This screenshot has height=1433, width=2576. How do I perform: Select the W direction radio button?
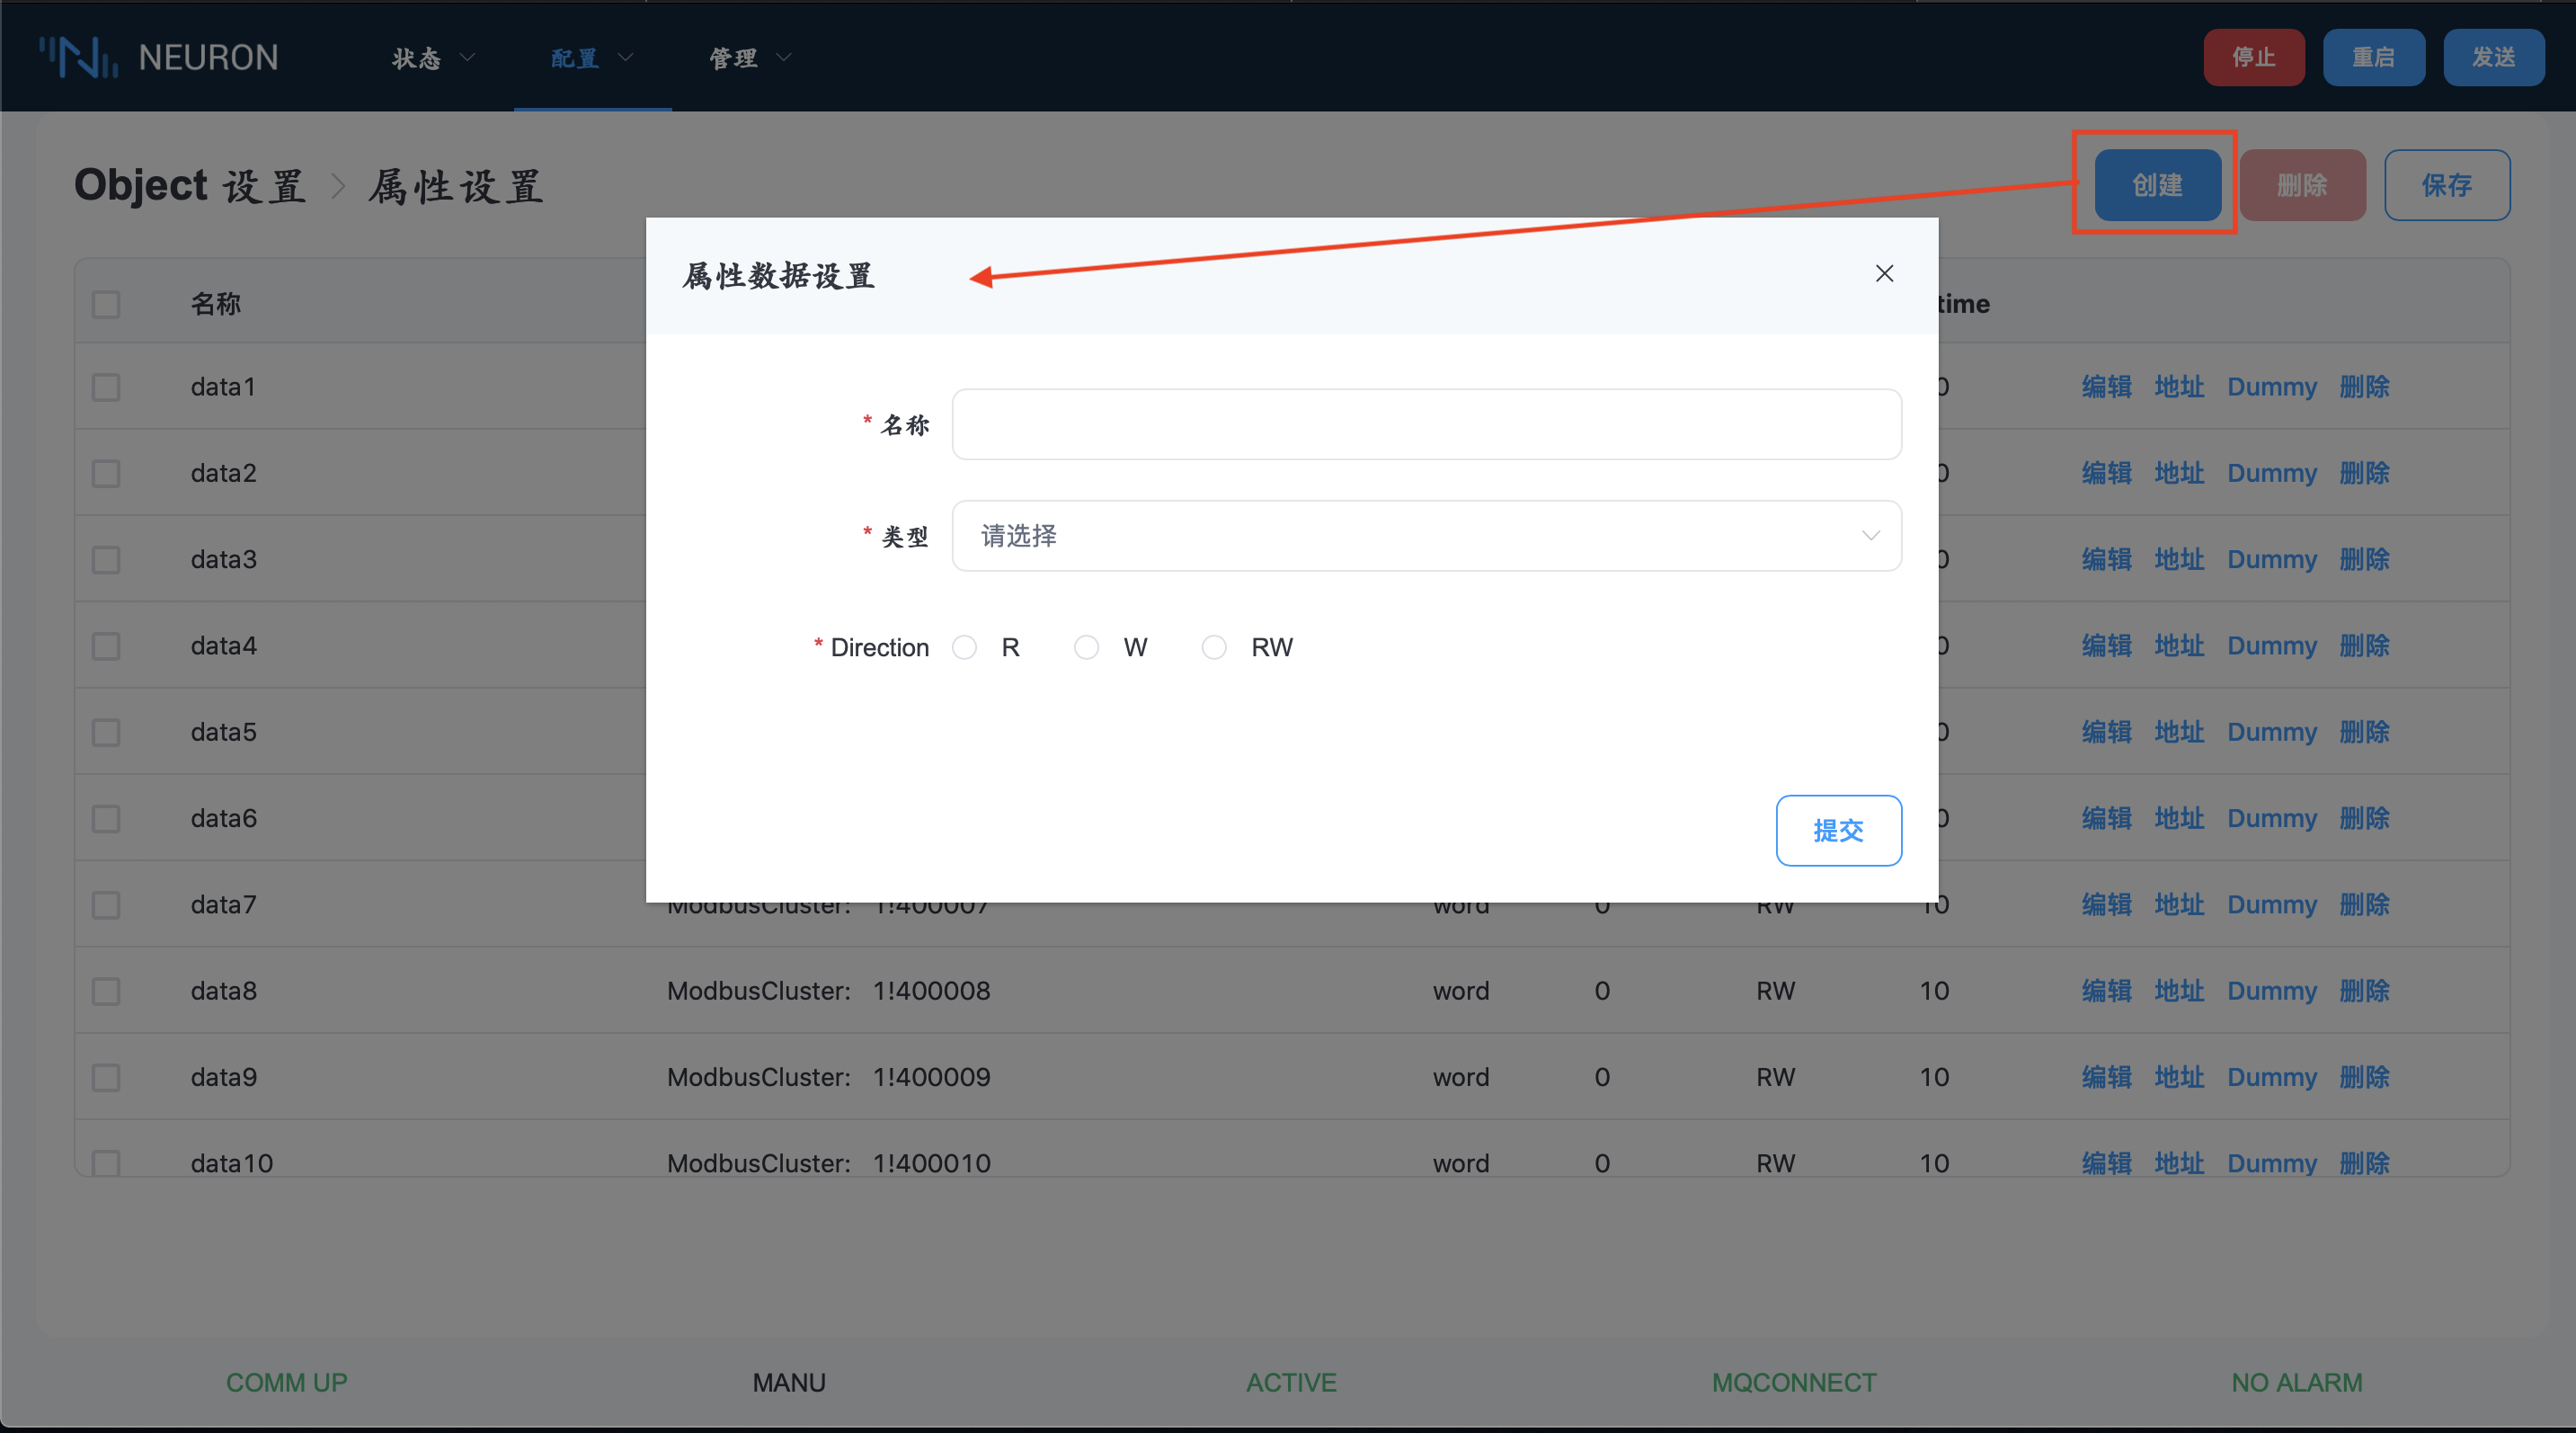(1086, 648)
